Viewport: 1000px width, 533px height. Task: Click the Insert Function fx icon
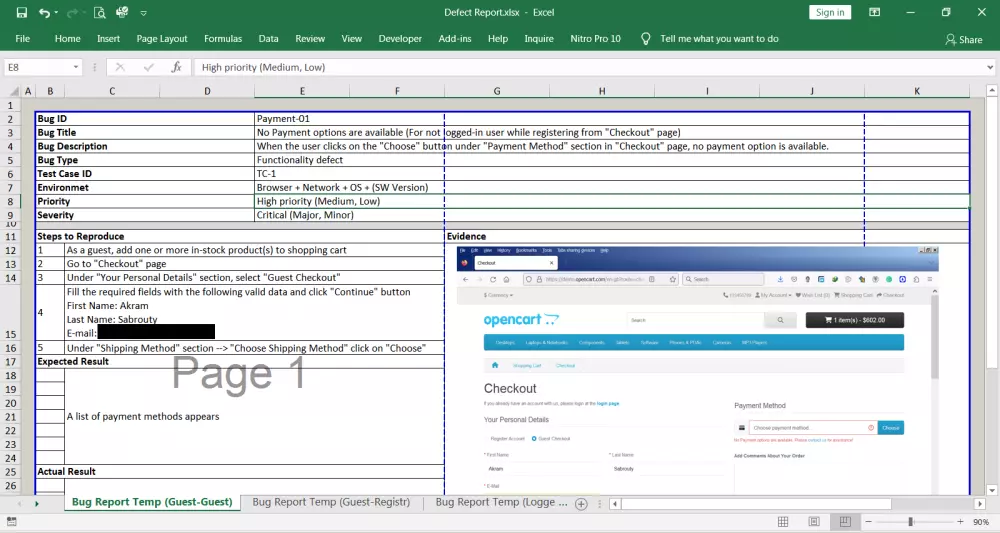176,67
